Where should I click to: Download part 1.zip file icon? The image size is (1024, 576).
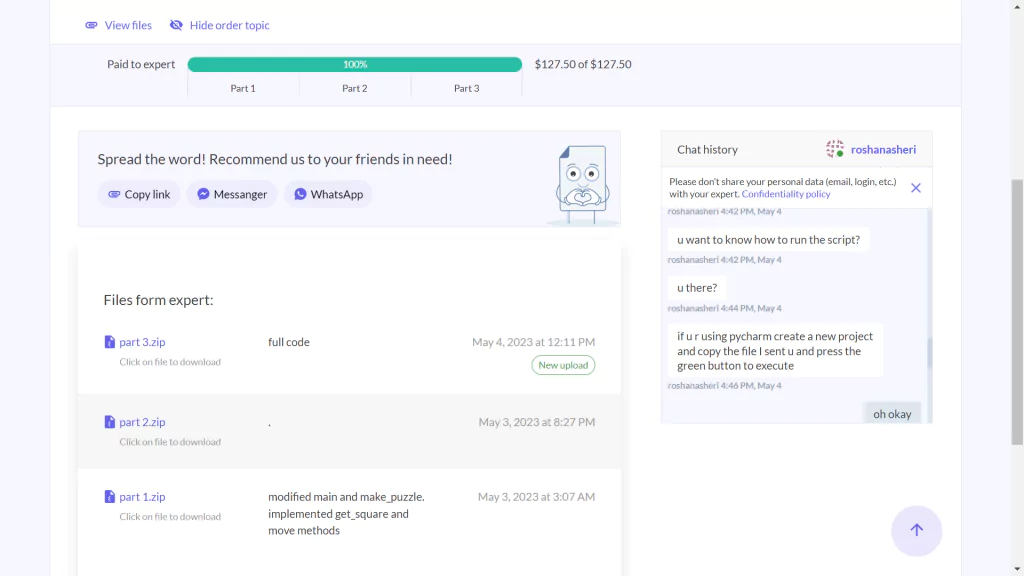pyautogui.click(x=110, y=496)
